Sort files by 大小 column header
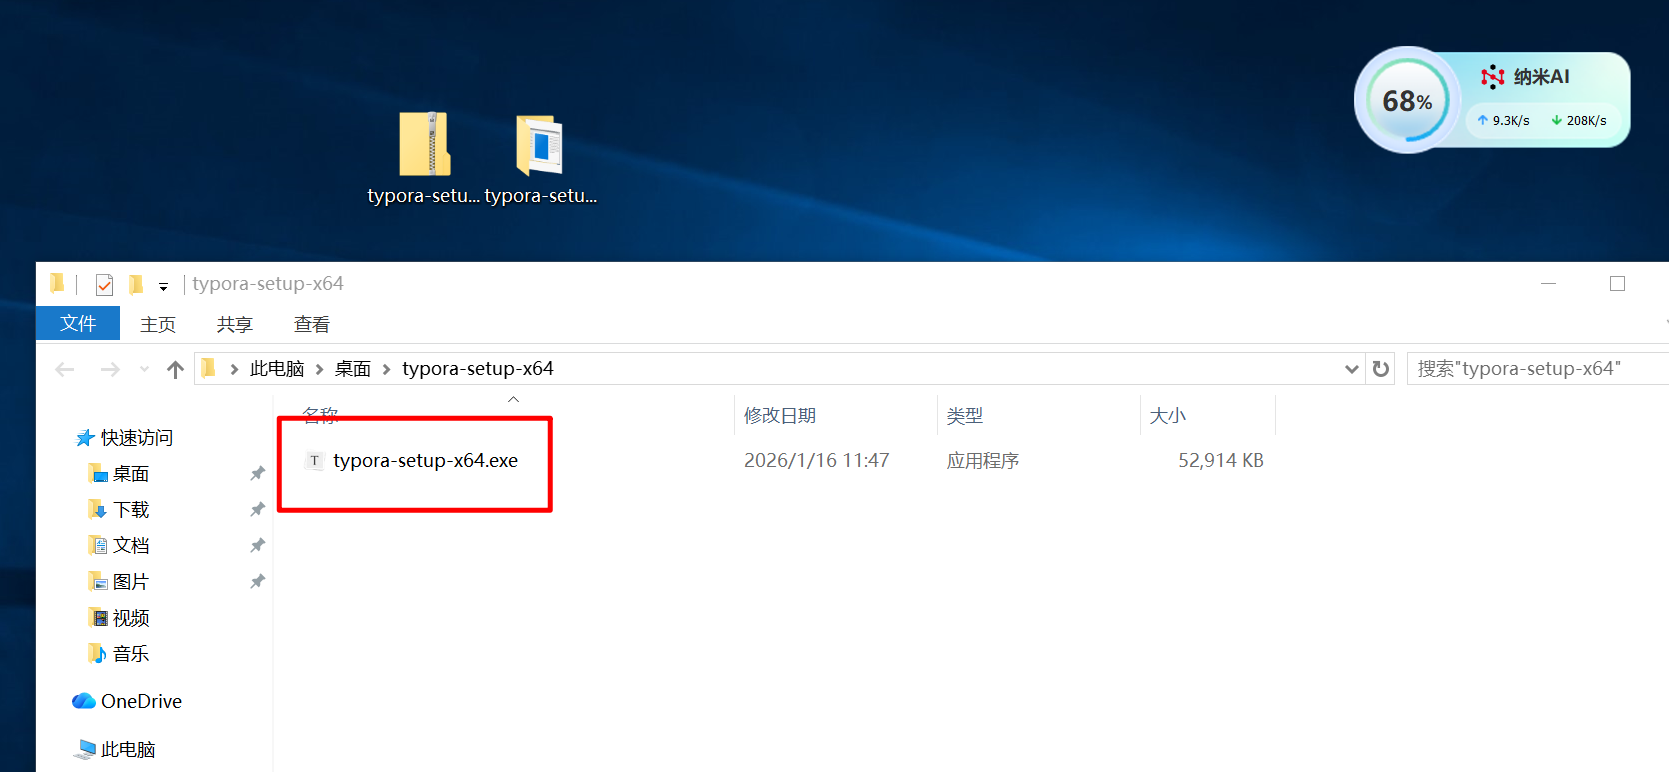The height and width of the screenshot is (772, 1669). point(1167,416)
